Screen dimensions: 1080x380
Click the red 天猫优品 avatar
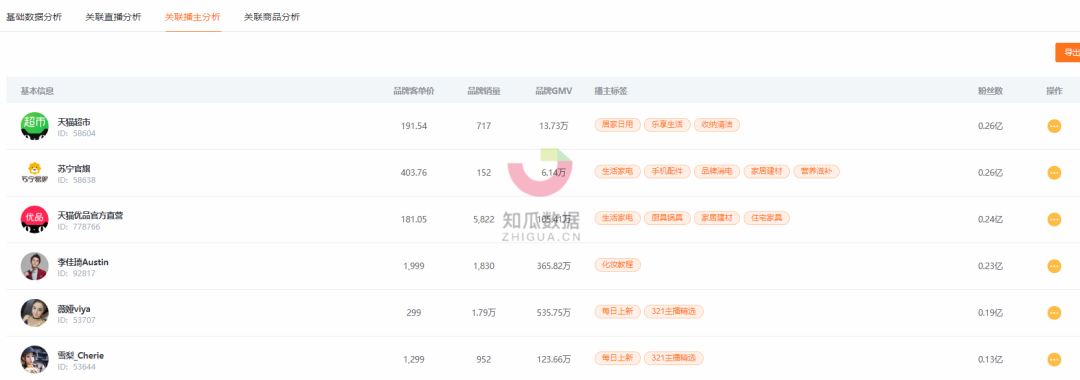point(34,220)
